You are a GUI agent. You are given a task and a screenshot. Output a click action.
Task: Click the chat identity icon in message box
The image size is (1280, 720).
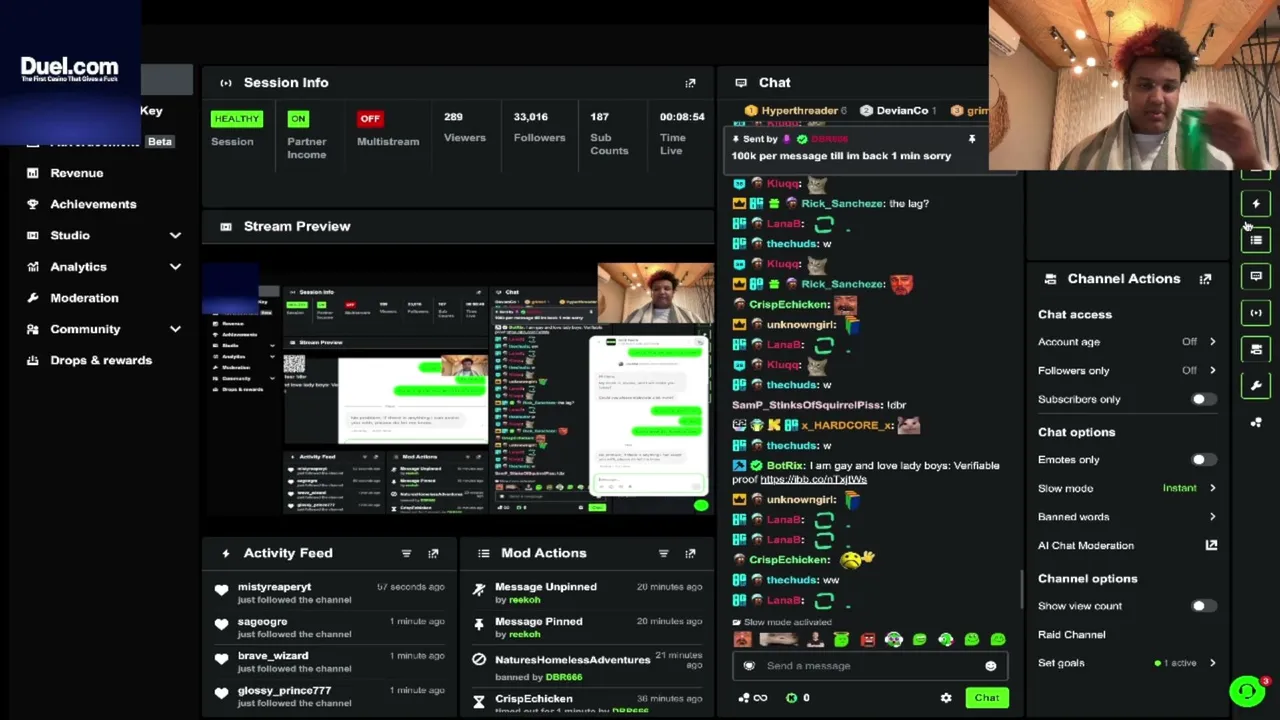[749, 666]
